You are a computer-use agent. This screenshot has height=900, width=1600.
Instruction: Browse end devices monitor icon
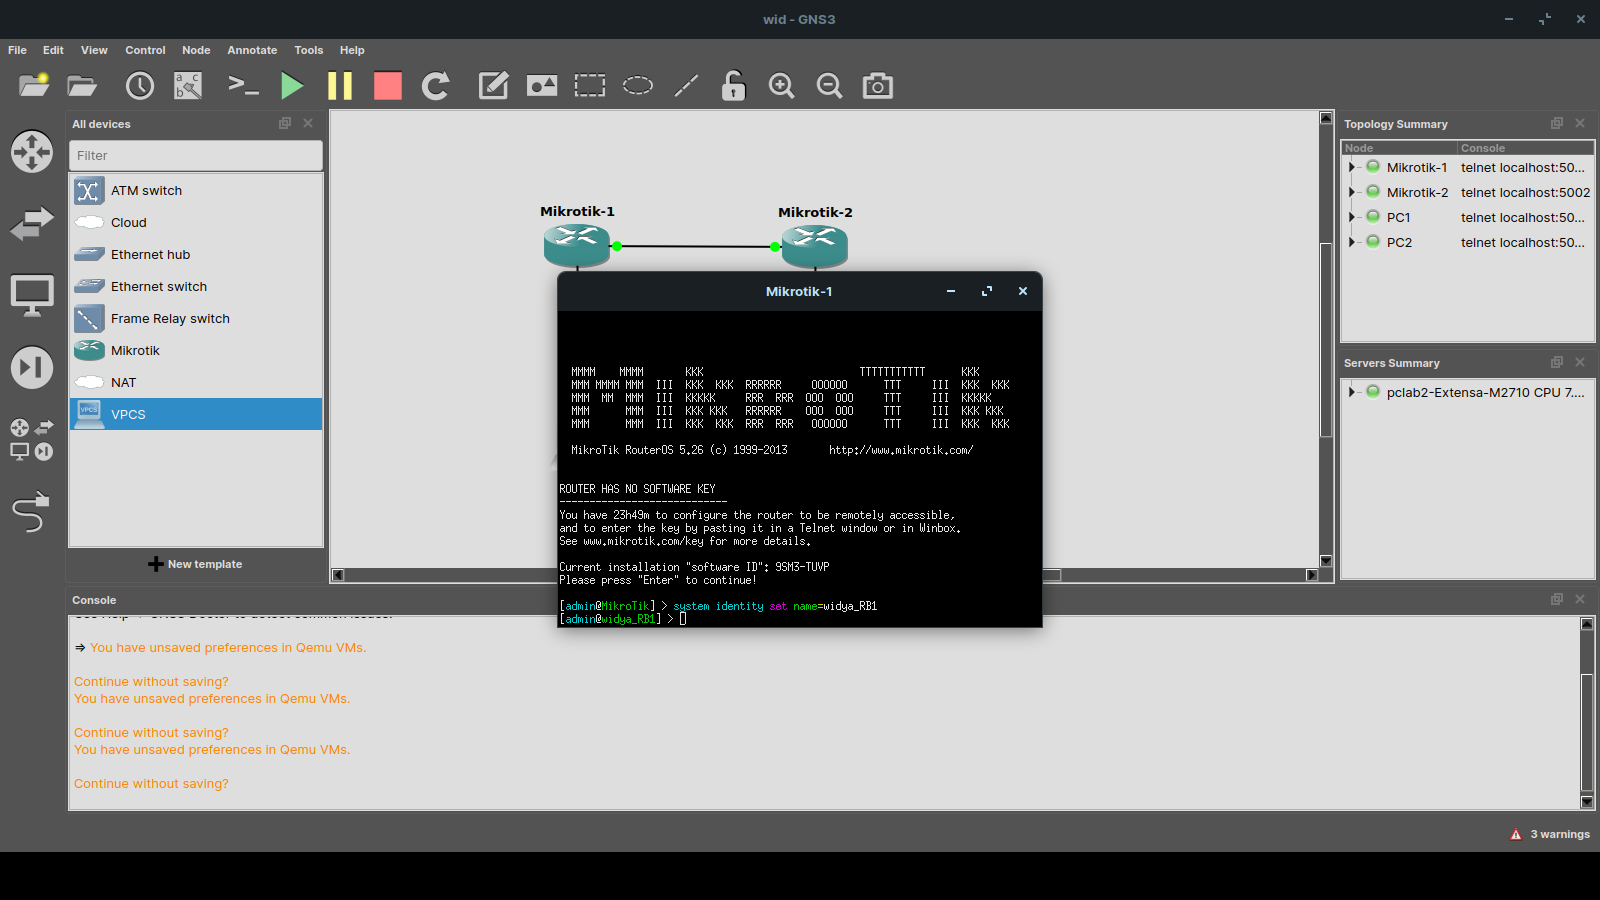click(32, 296)
